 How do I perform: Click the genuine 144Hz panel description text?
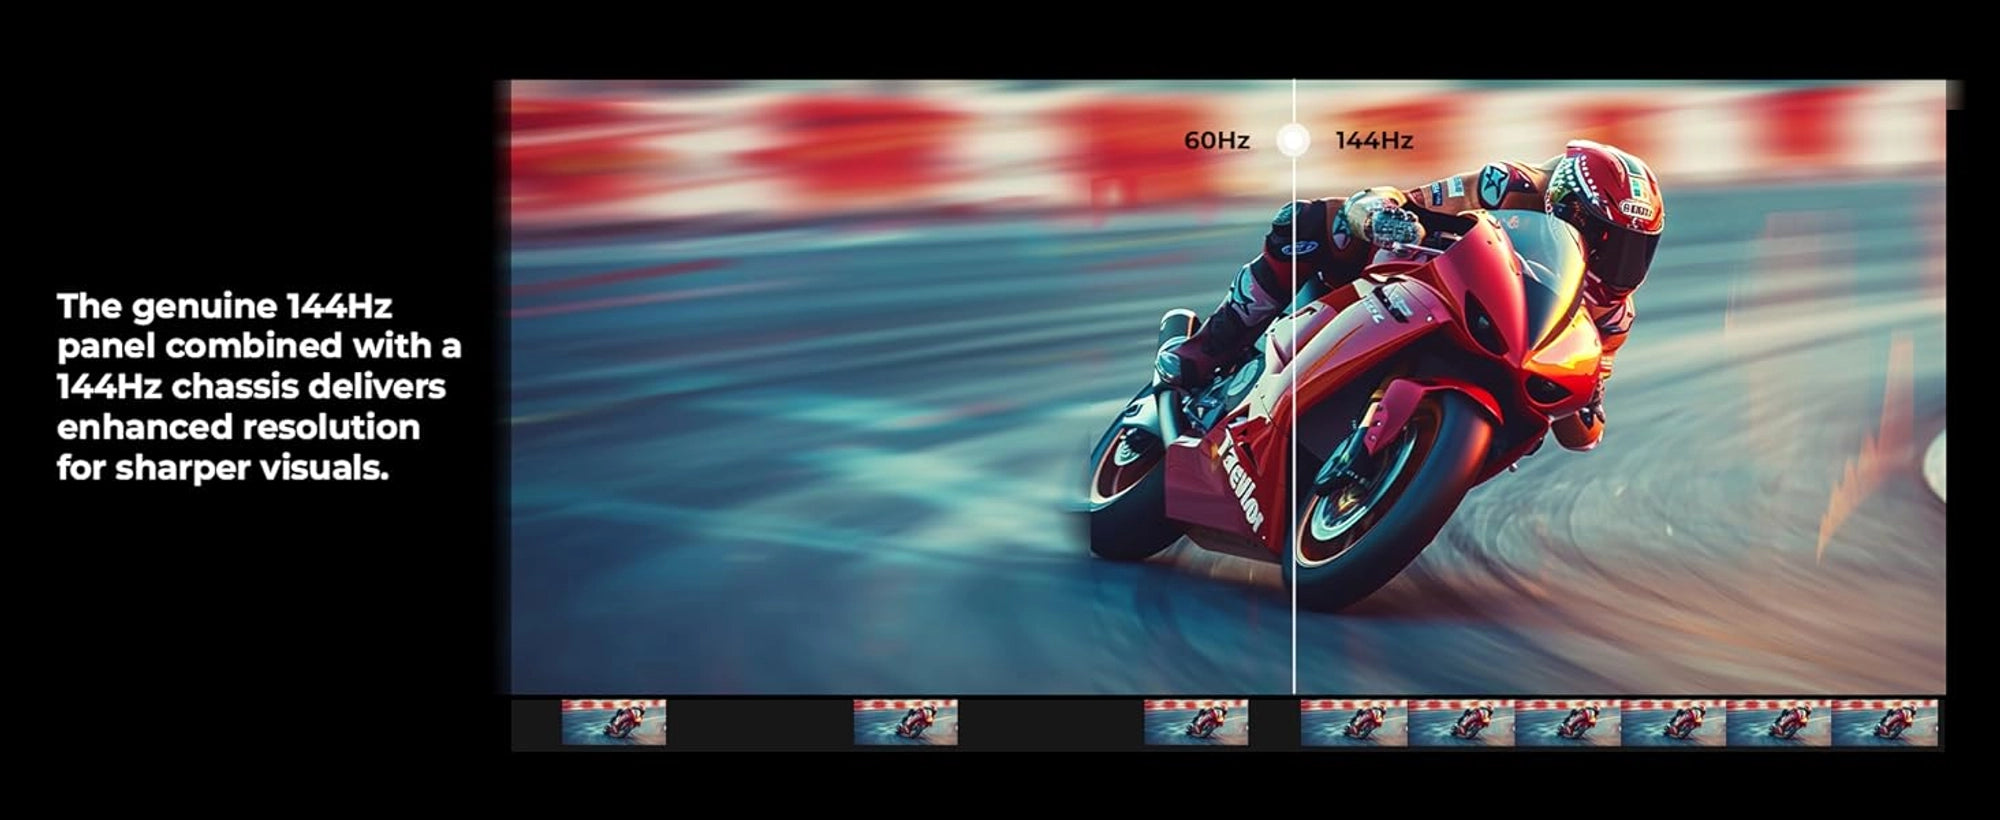pyautogui.click(x=258, y=386)
